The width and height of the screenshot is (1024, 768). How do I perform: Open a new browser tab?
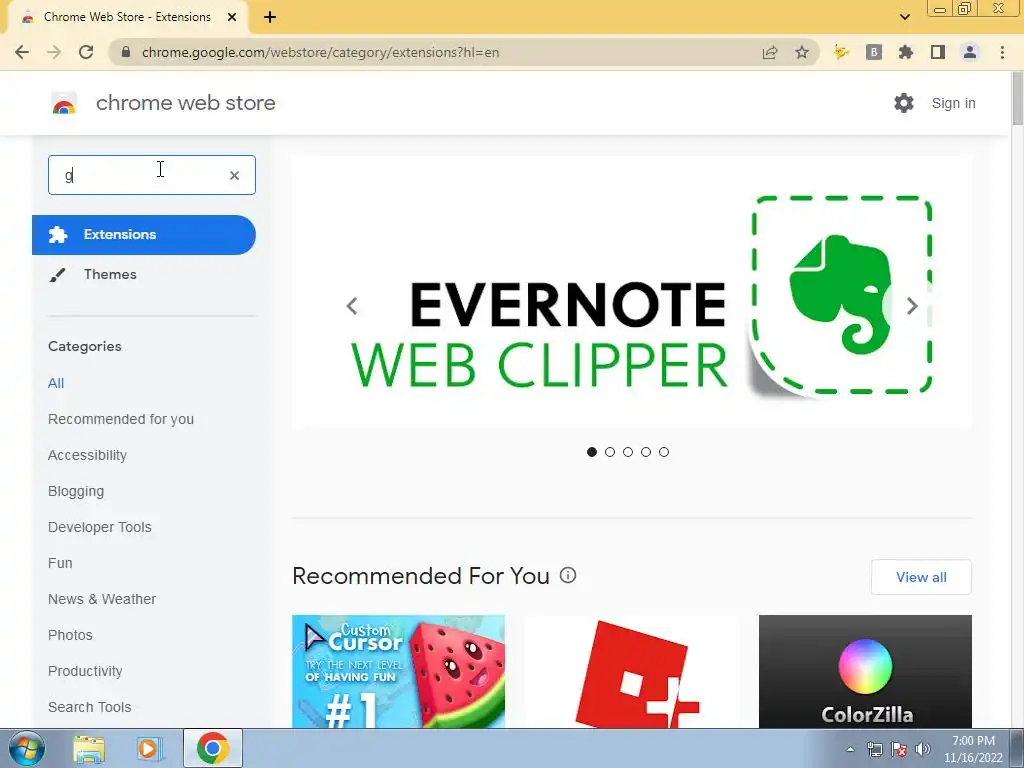(270, 17)
